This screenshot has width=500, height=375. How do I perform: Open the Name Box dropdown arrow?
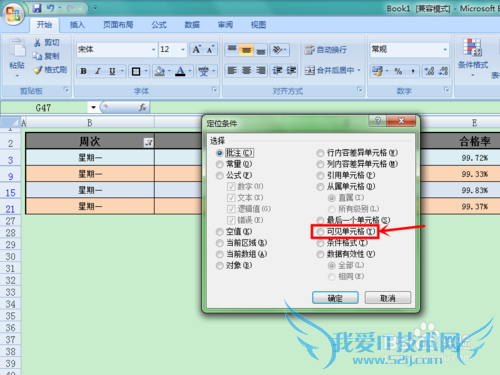(x=93, y=107)
